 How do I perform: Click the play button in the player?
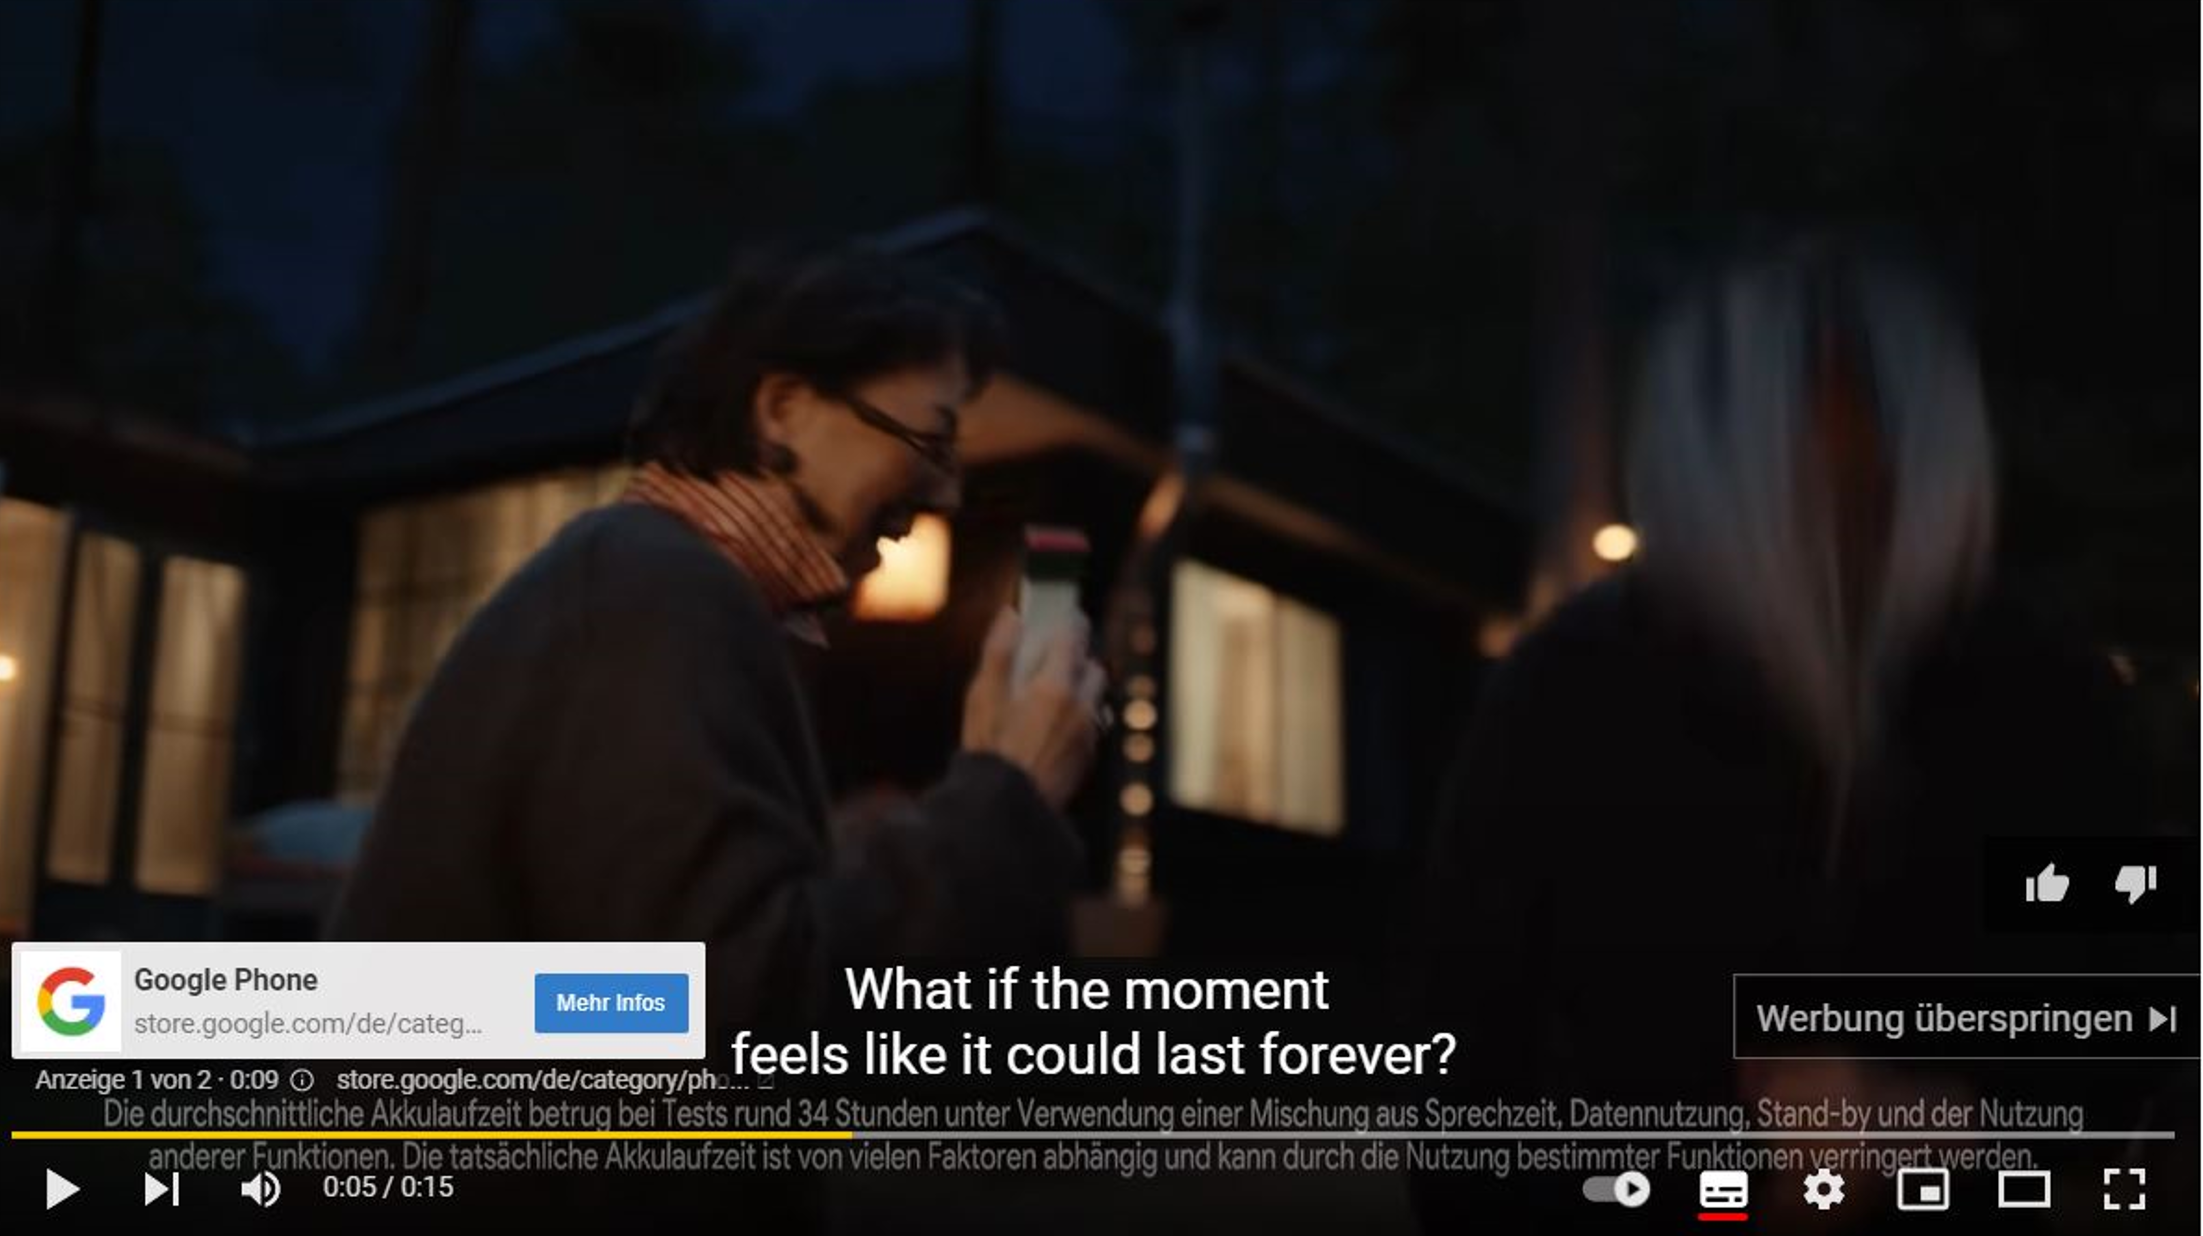[62, 1189]
